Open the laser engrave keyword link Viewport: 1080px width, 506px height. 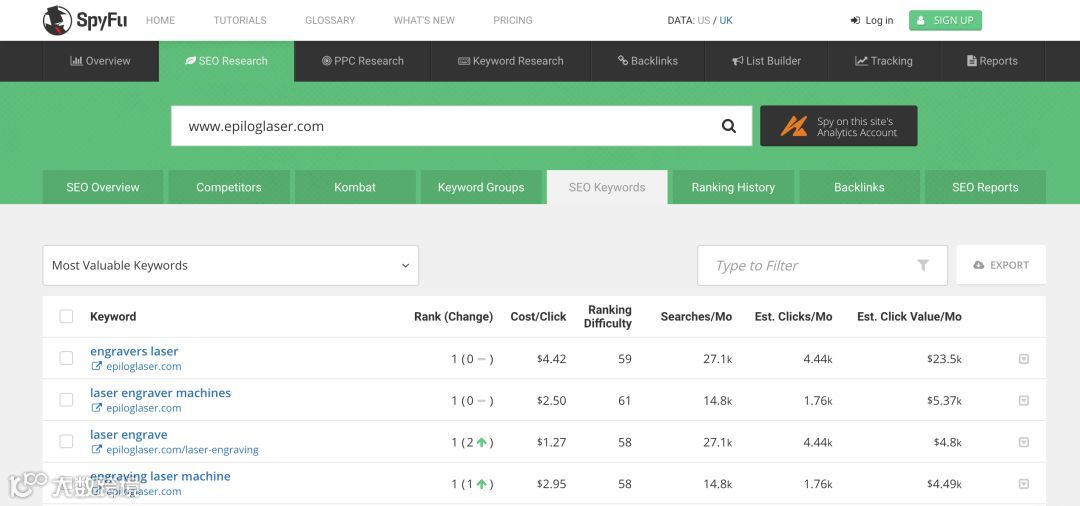[129, 434]
